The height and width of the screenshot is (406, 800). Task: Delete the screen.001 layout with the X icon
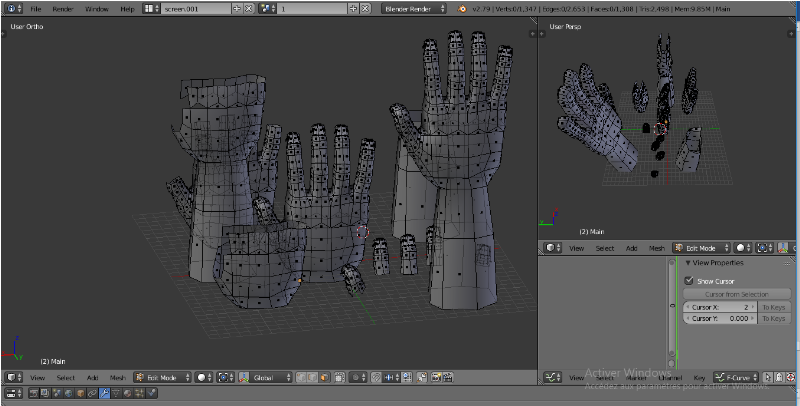pos(249,8)
